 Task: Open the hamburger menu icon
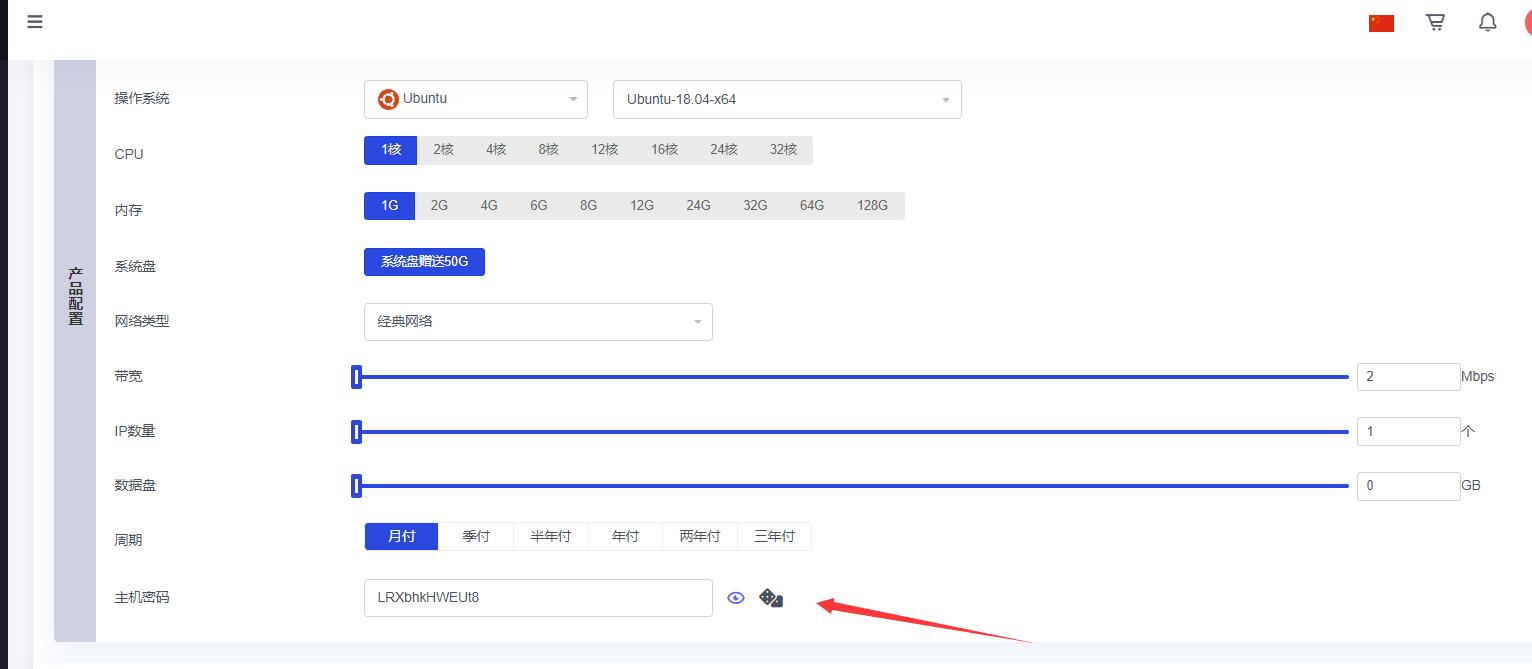pyautogui.click(x=35, y=22)
